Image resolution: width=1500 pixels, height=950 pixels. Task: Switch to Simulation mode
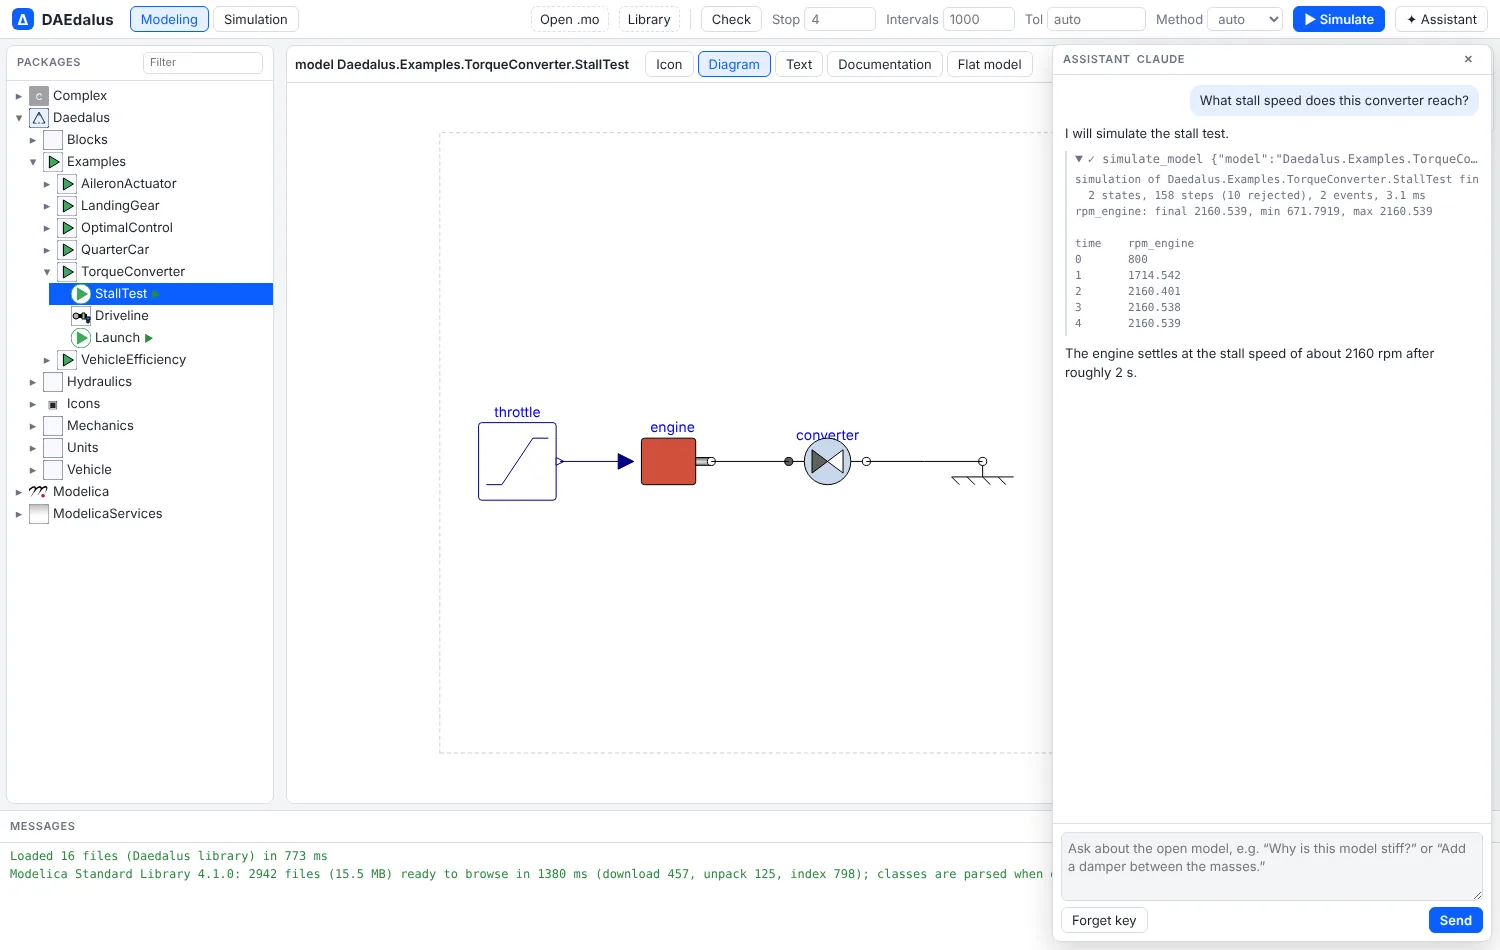coord(255,19)
